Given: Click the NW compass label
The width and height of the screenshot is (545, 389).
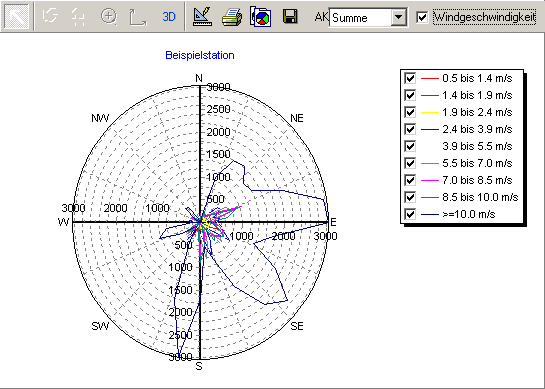Looking at the screenshot, I should [x=100, y=118].
